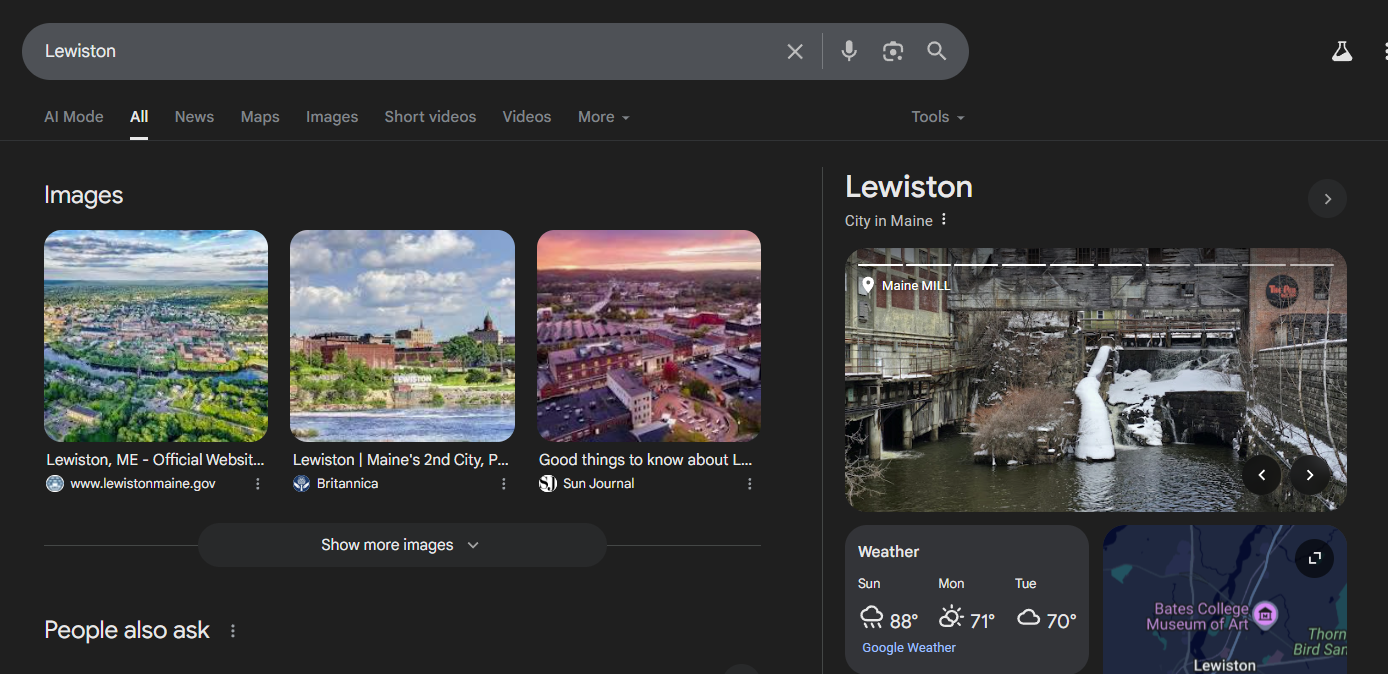Expand Show more images
The height and width of the screenshot is (674, 1388).
pyautogui.click(x=401, y=545)
